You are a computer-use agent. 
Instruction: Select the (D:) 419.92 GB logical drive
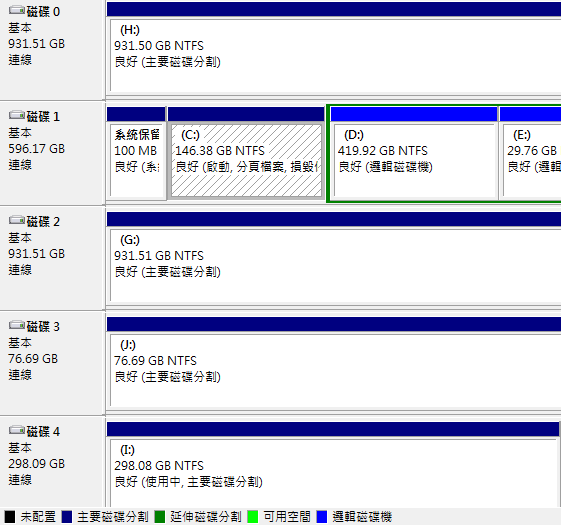pyautogui.click(x=414, y=160)
